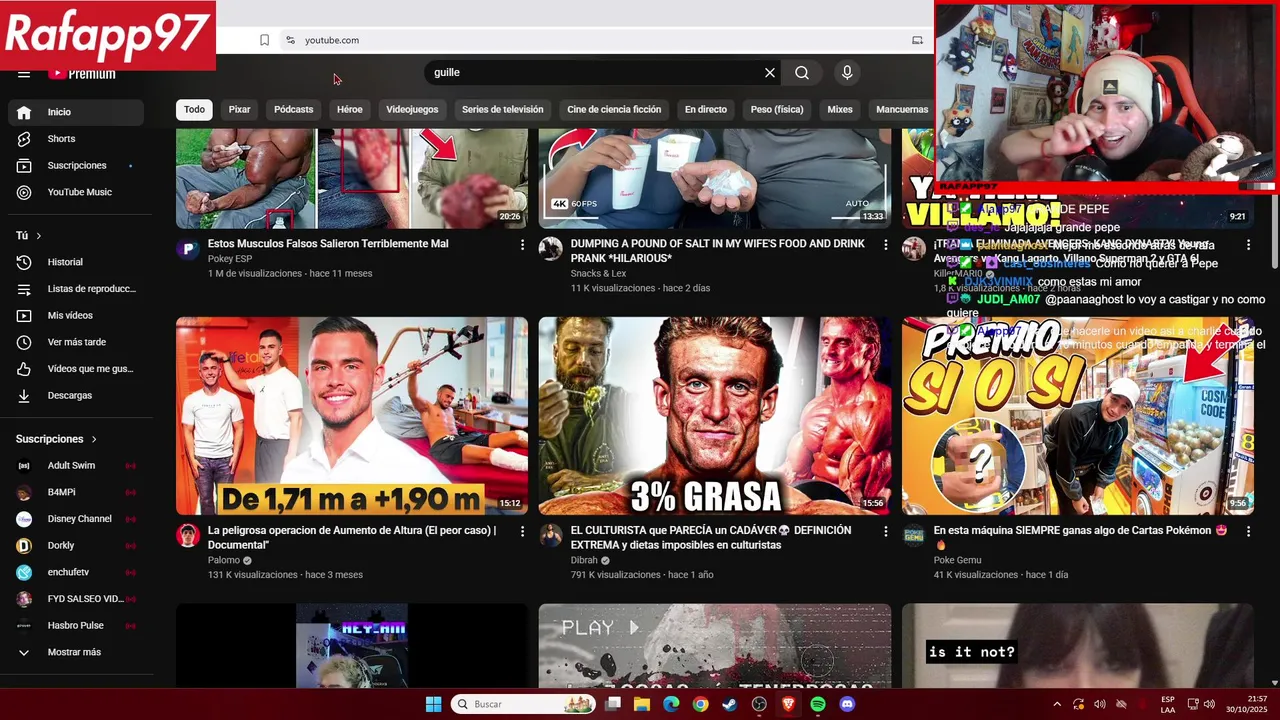Open Mis vídeos in the sidebar
The image size is (1280, 720).
[x=76, y=316]
